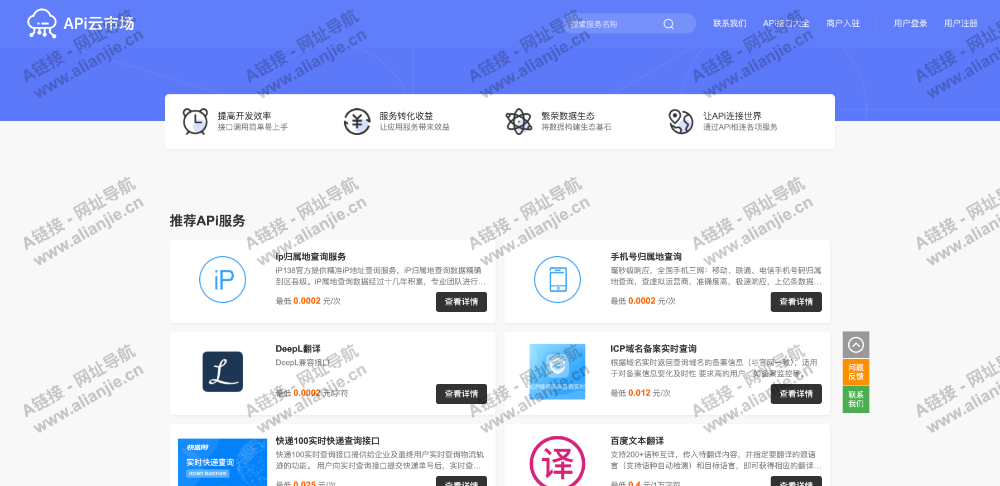1000x486 pixels.
Task: View details for ip归属地查询服务
Action: pyautogui.click(x=461, y=302)
